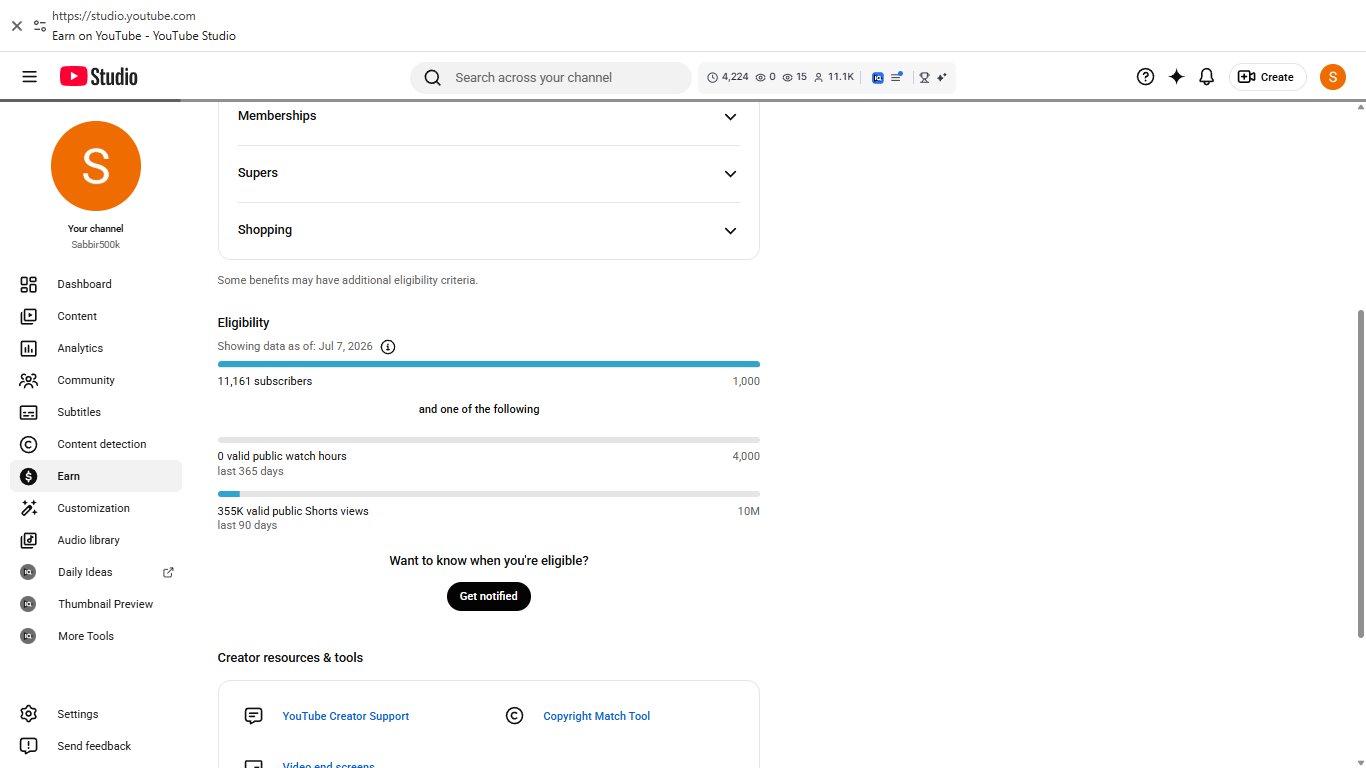The image size is (1366, 768).
Task: Click the subscribers progress bar
Action: click(x=489, y=364)
